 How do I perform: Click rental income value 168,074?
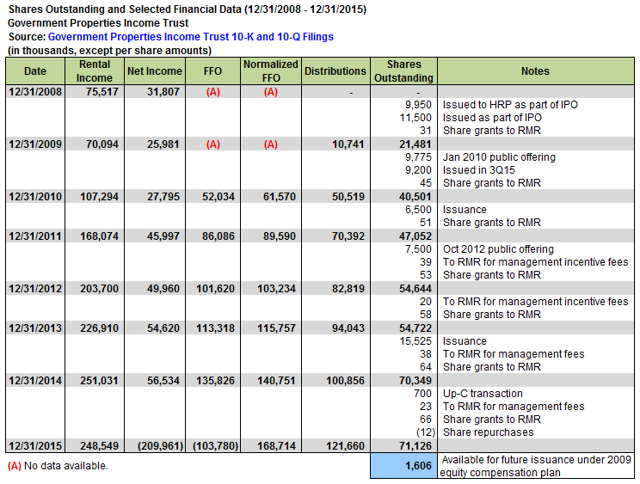coord(99,236)
